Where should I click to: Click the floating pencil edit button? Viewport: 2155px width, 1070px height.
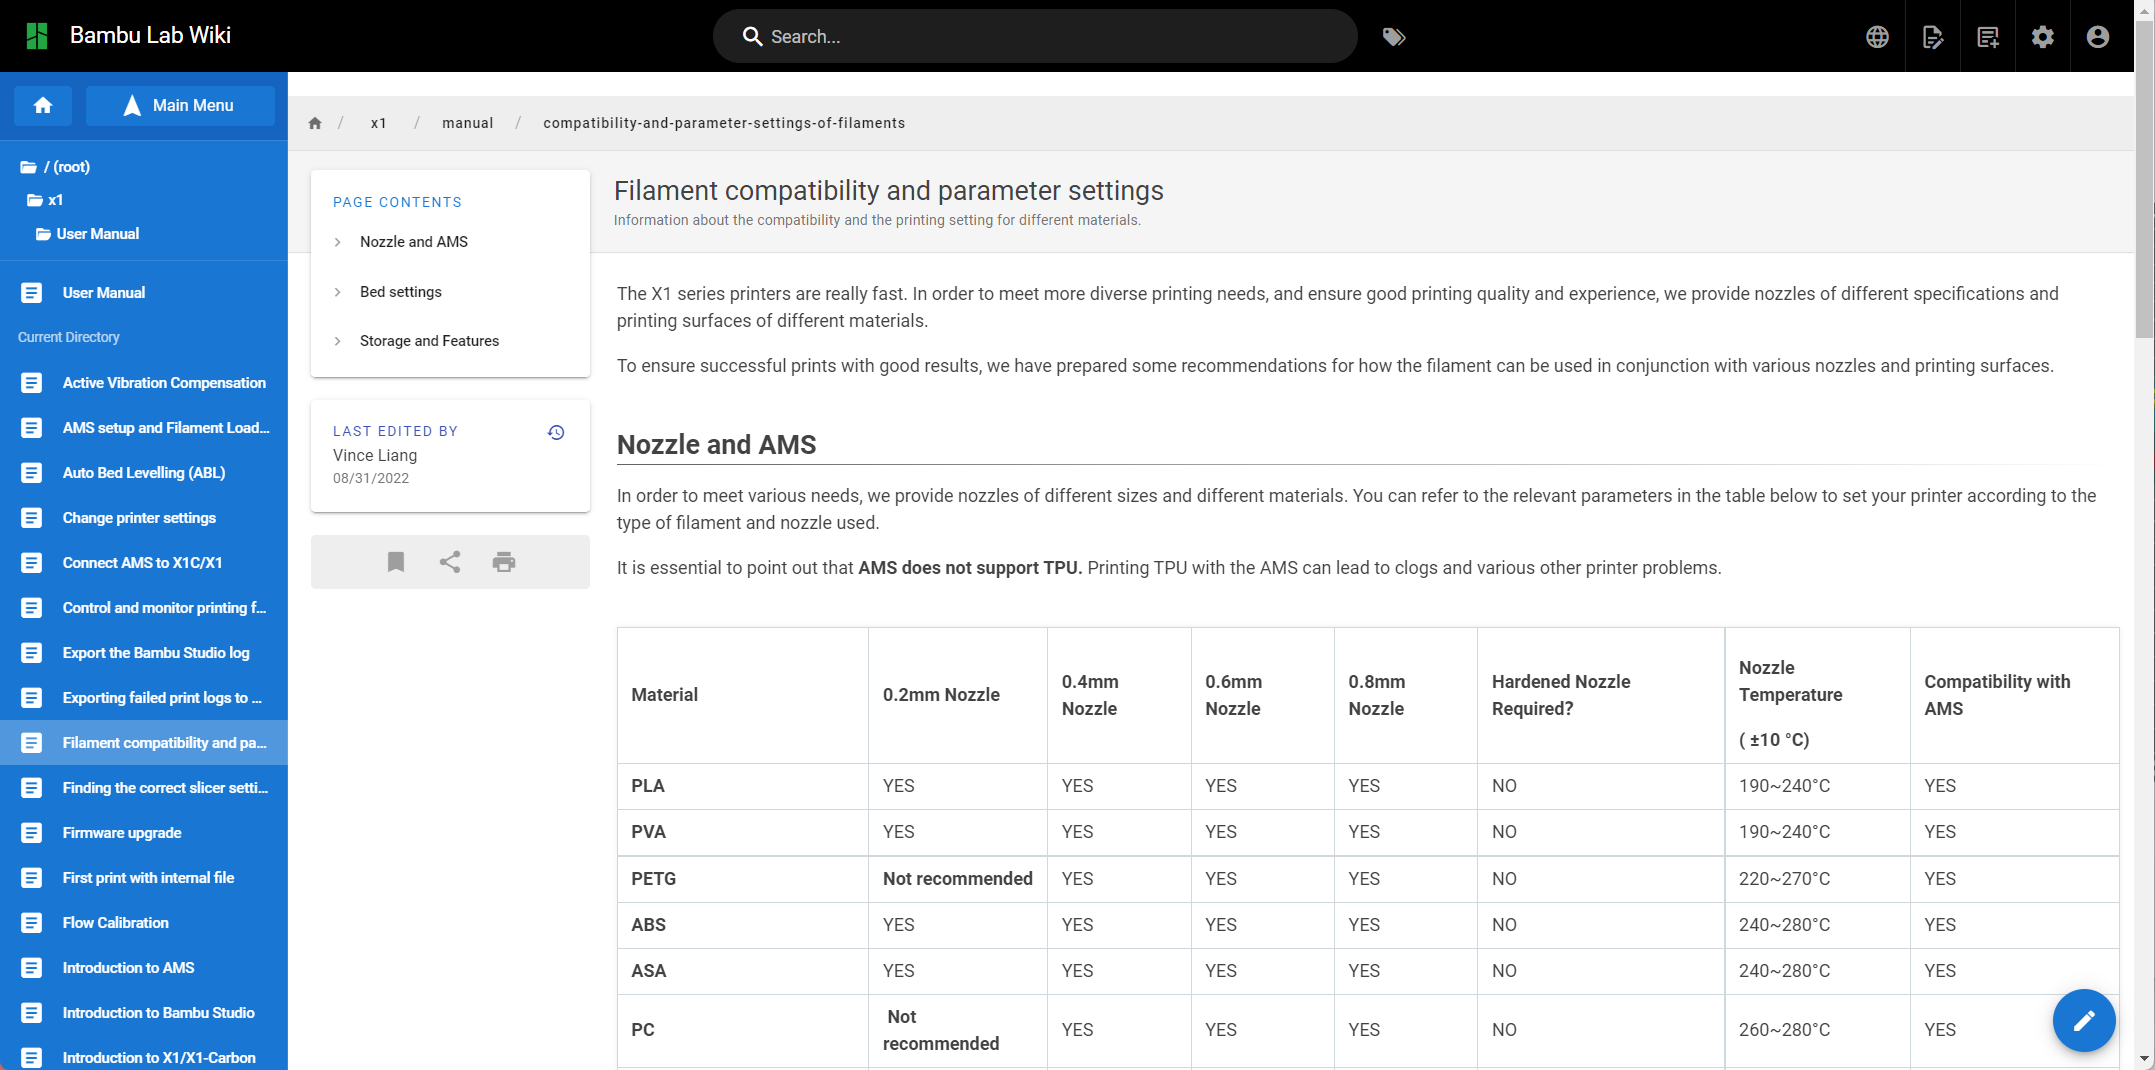coord(2084,1020)
